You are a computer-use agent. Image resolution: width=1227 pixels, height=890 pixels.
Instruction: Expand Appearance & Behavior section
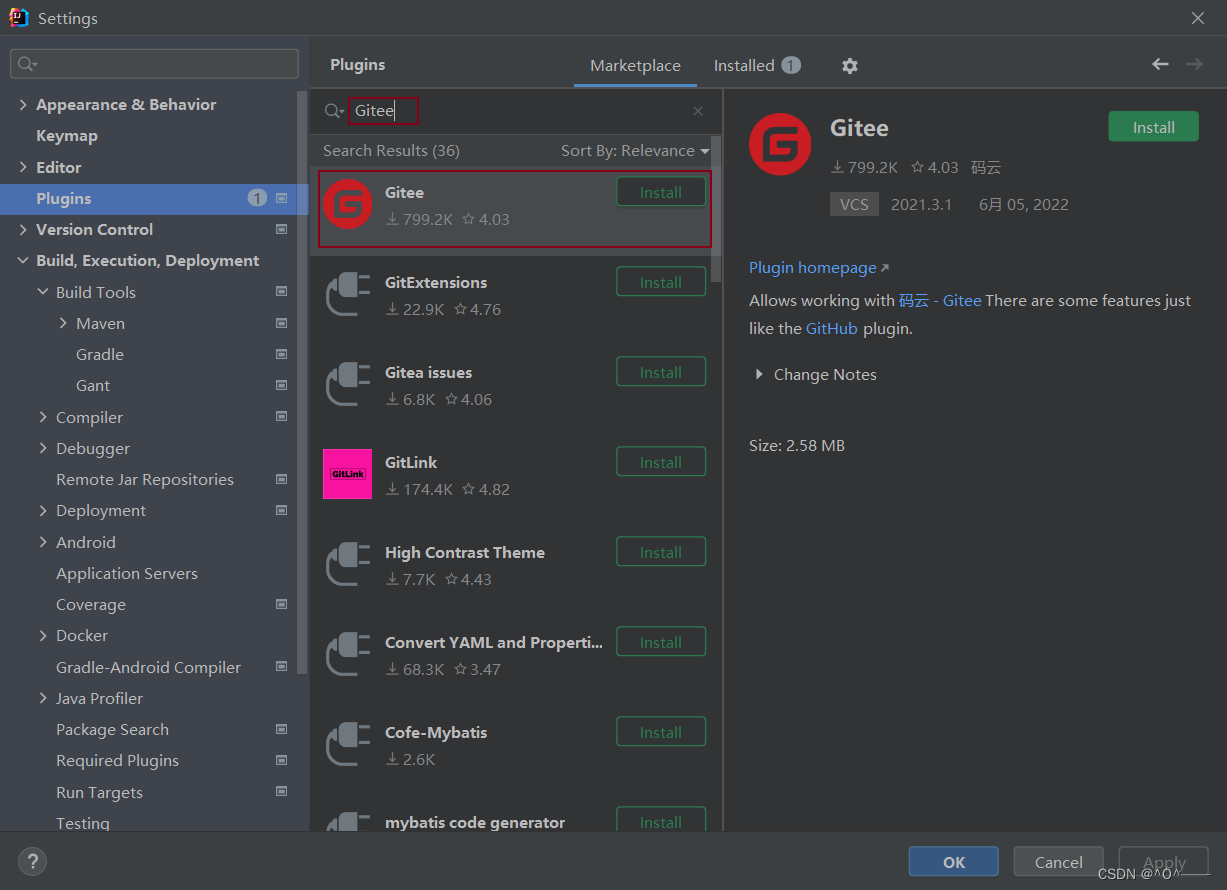(23, 105)
